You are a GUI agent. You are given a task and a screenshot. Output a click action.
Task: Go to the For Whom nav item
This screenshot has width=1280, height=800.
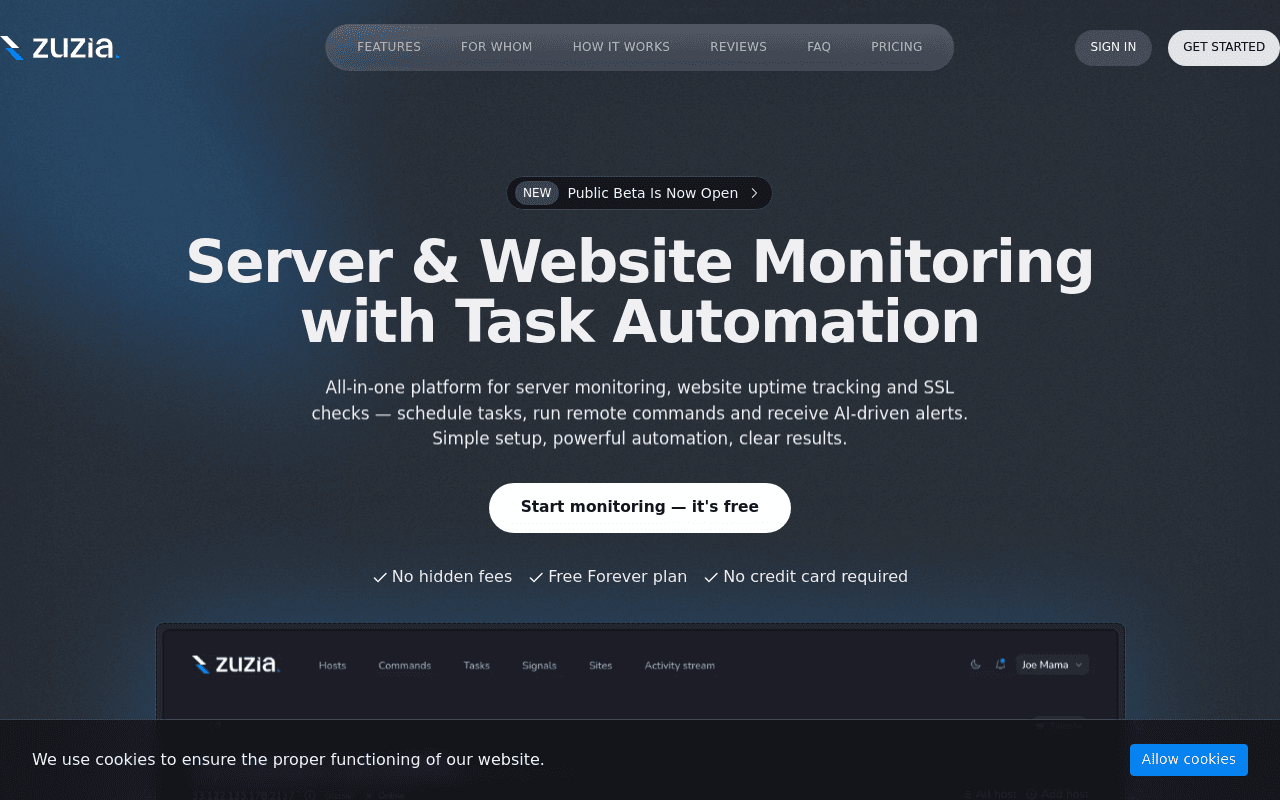pos(496,47)
